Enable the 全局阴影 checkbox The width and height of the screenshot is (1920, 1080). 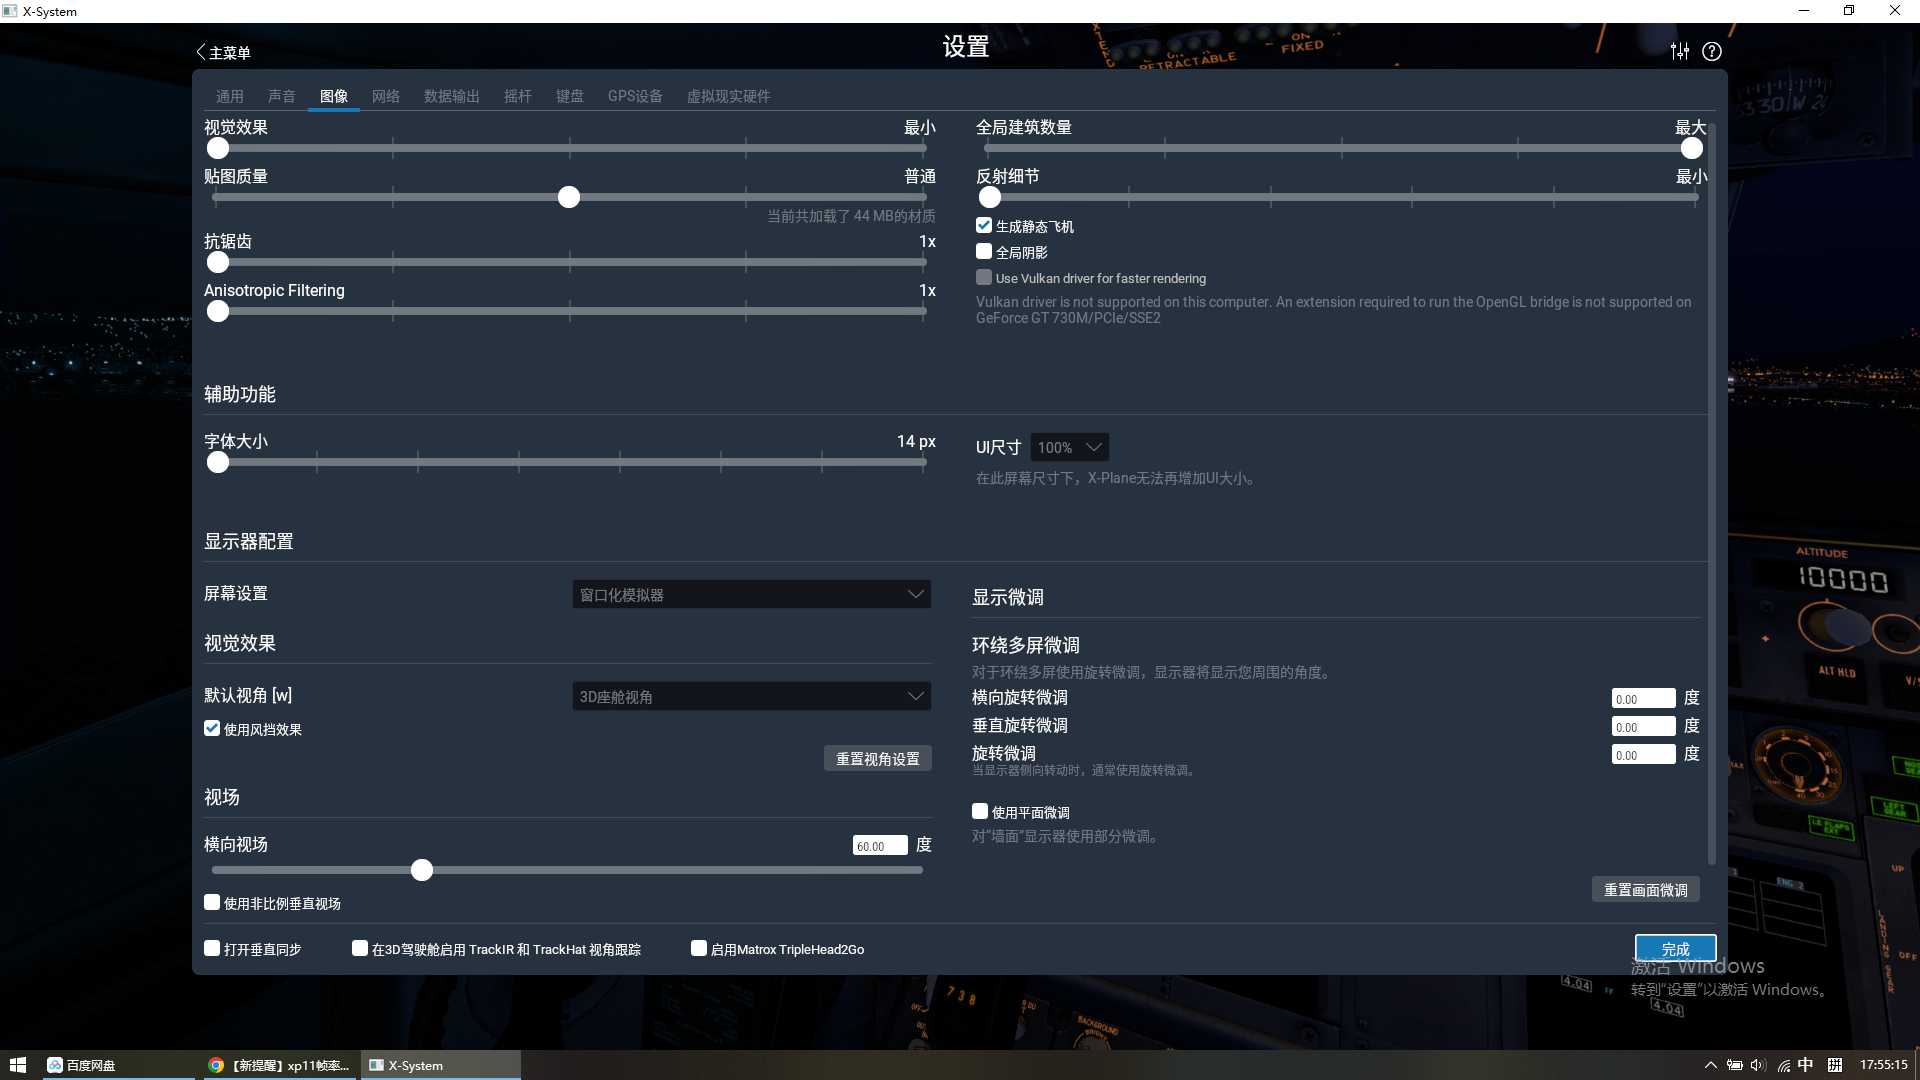click(984, 251)
